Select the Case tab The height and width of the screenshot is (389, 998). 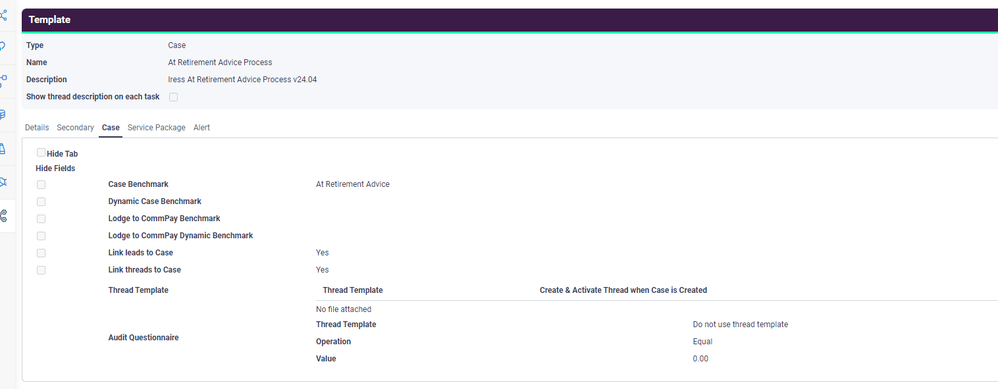point(111,127)
